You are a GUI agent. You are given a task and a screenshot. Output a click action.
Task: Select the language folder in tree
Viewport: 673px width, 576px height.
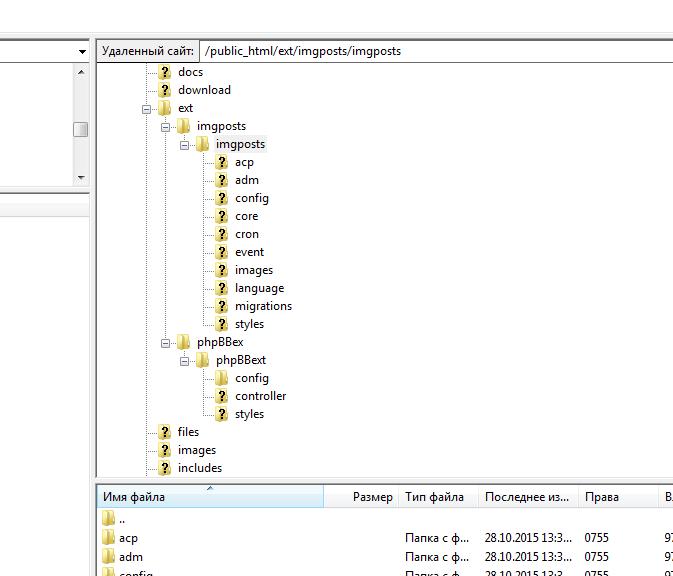click(259, 288)
